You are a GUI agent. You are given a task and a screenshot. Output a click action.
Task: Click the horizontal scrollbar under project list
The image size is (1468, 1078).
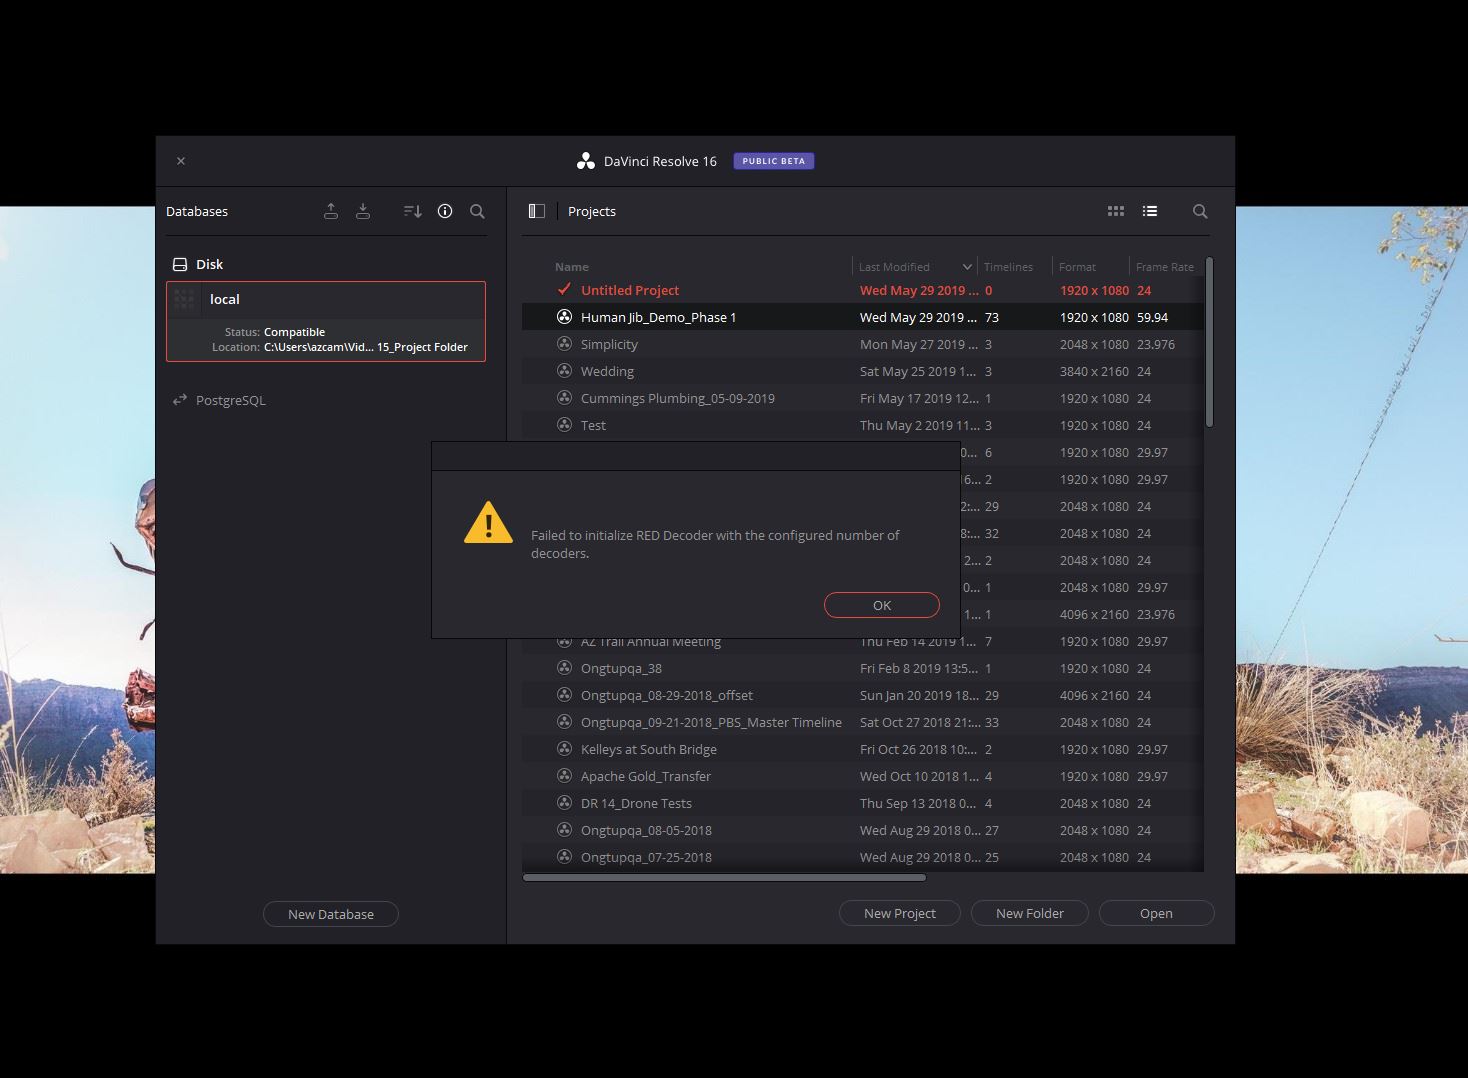[x=724, y=878]
